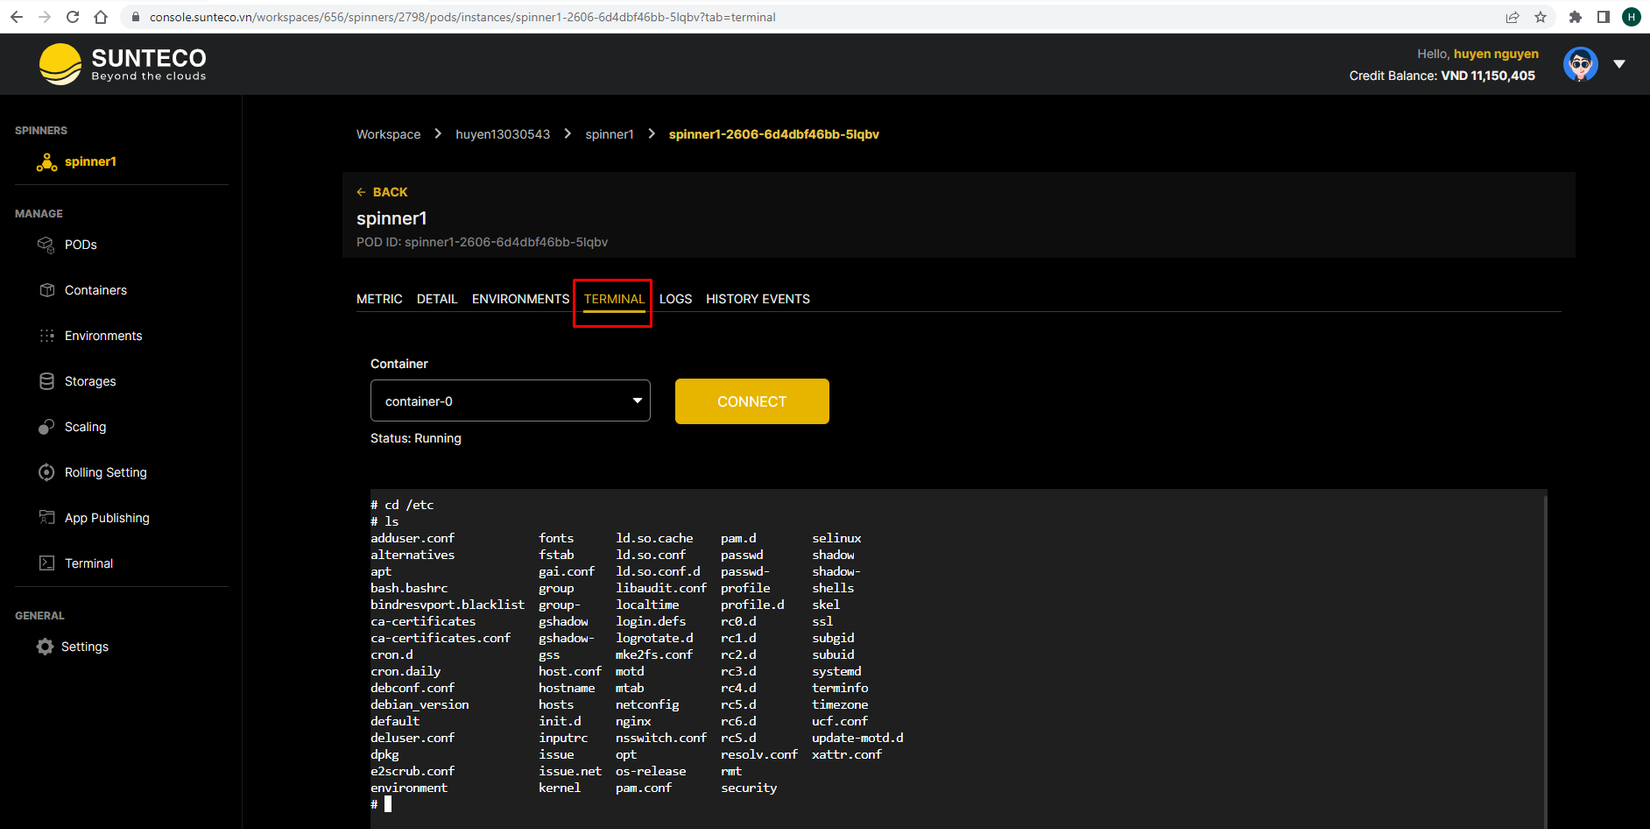The height and width of the screenshot is (829, 1650).
Task: Click the Credit Balance amount
Action: pyautogui.click(x=1488, y=76)
